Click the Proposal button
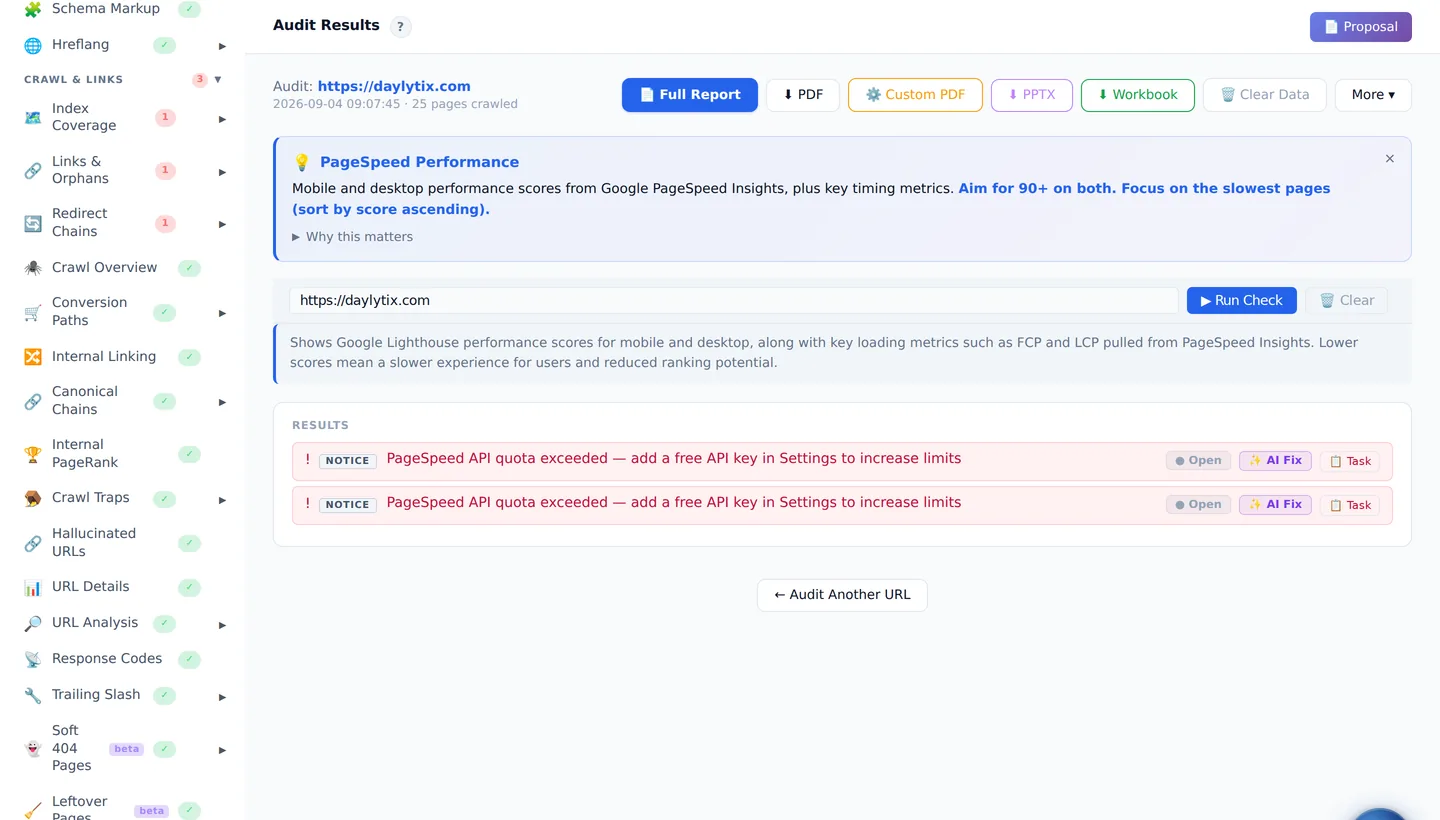Screen dimensions: 1440x820 coord(1361,27)
